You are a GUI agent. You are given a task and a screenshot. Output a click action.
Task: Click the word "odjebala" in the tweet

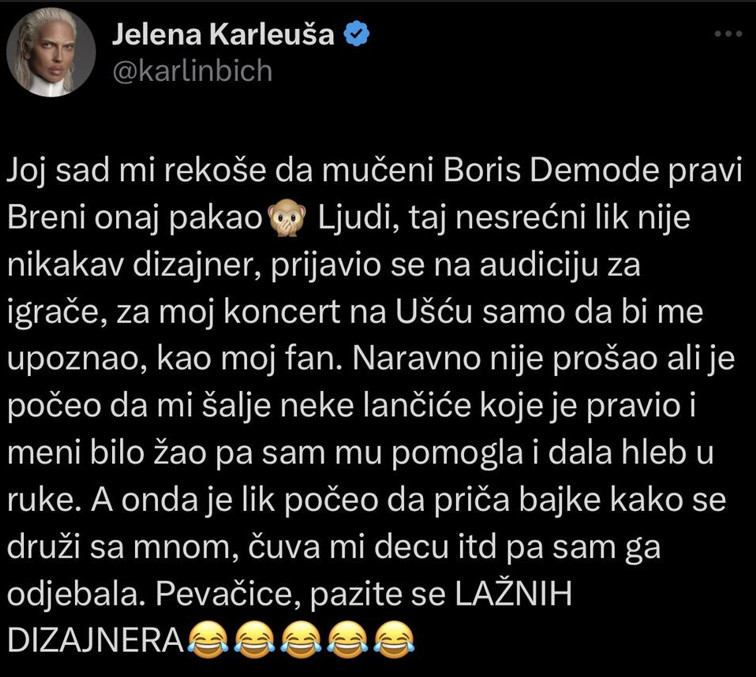tap(77, 595)
